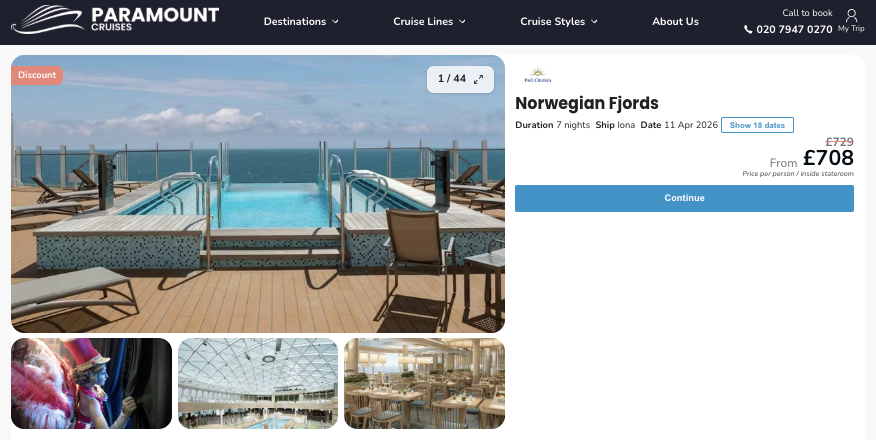Open My Trip account icon
Screen dimensions: 876x440
(851, 15)
